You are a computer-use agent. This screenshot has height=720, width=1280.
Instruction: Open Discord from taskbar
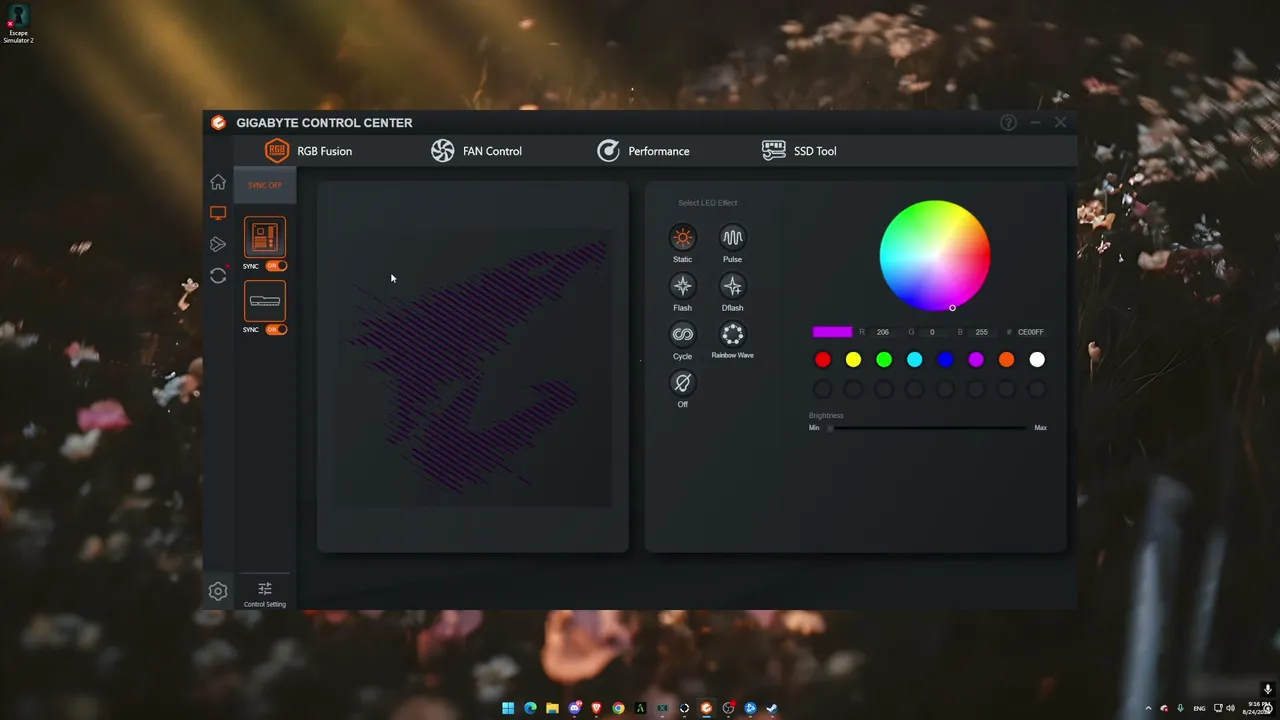pyautogui.click(x=574, y=708)
